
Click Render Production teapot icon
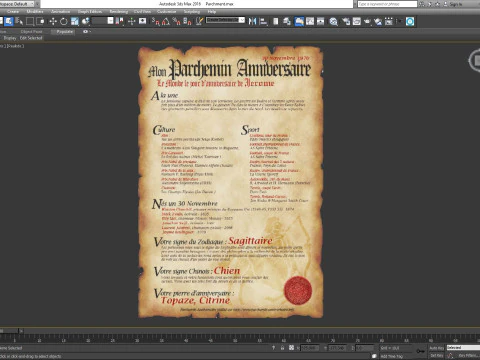[367, 21]
